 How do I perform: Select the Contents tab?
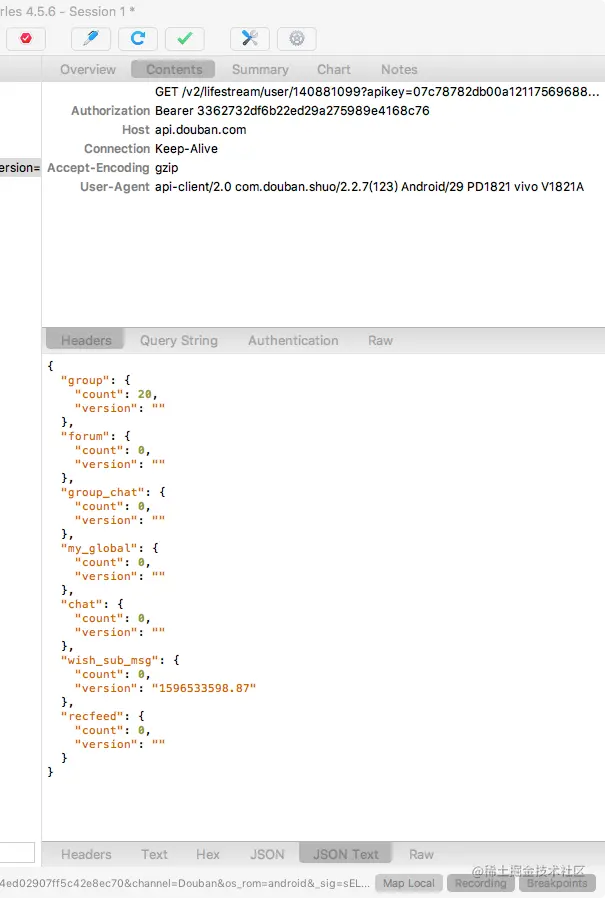coord(174,69)
